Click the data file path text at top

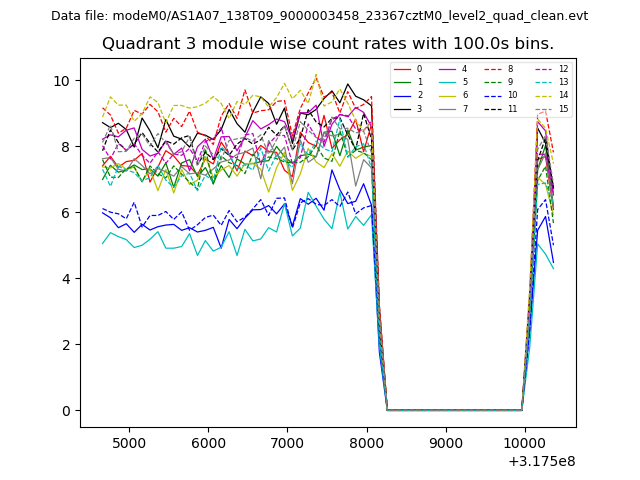(319, 16)
